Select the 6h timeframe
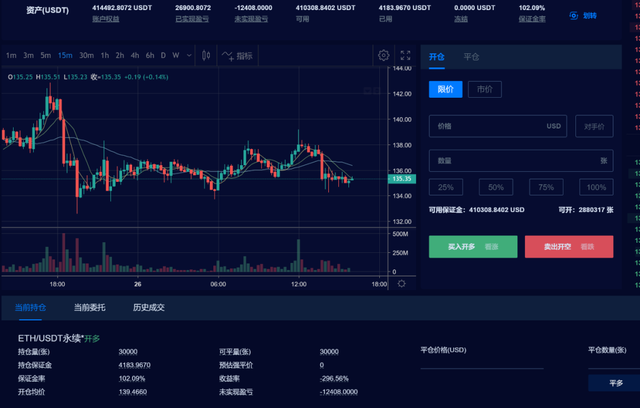Image resolution: width=640 pixels, height=408 pixels. 150,55
